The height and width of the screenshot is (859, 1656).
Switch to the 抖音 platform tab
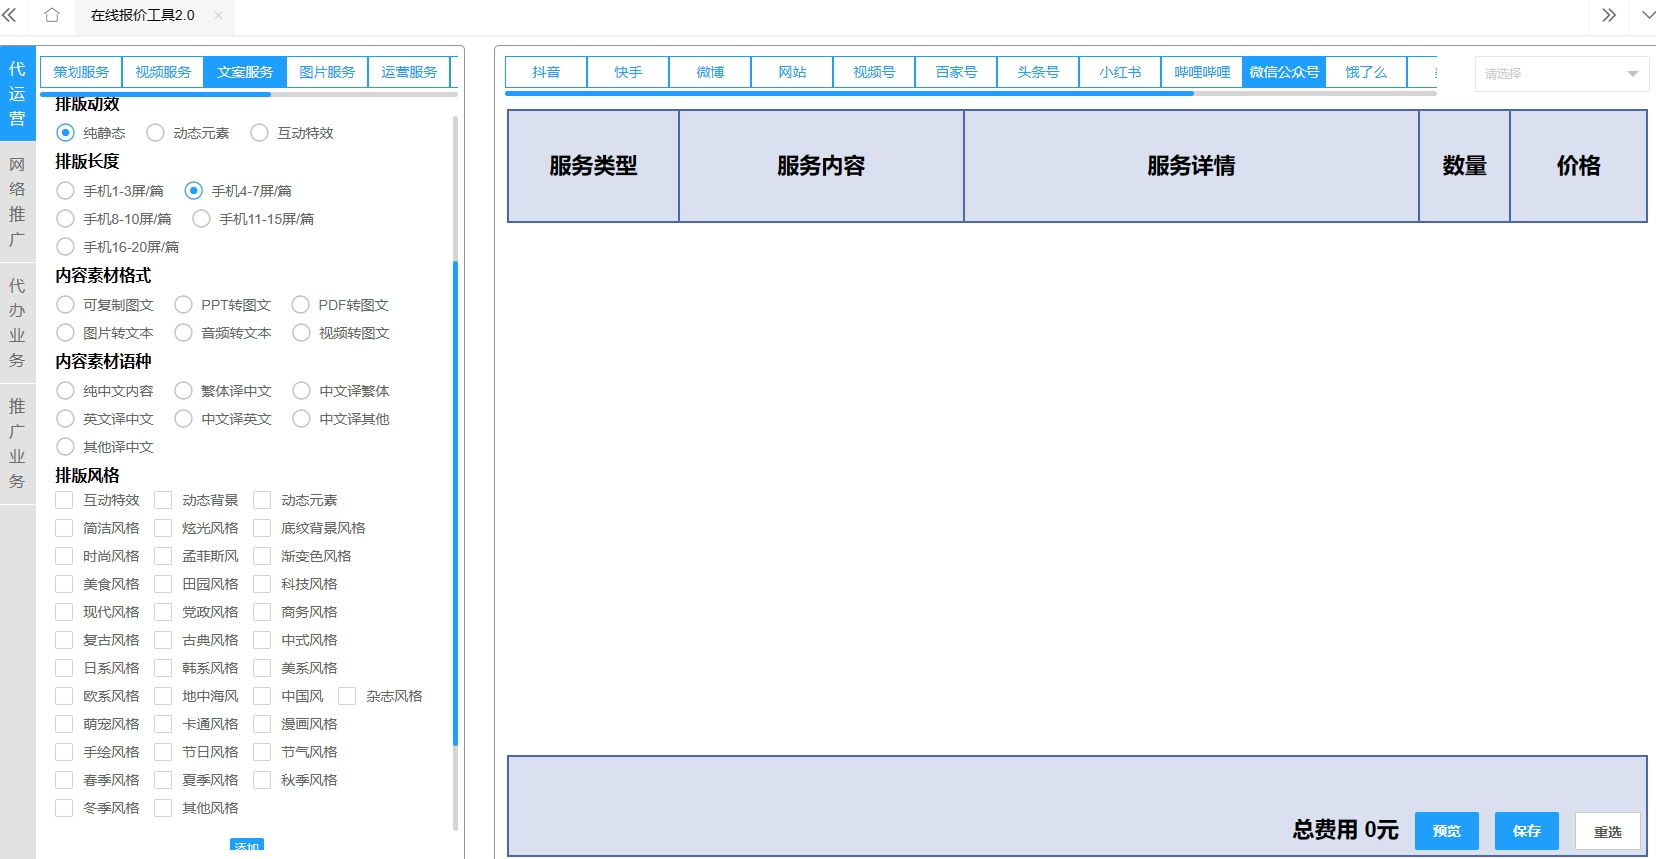tap(546, 72)
